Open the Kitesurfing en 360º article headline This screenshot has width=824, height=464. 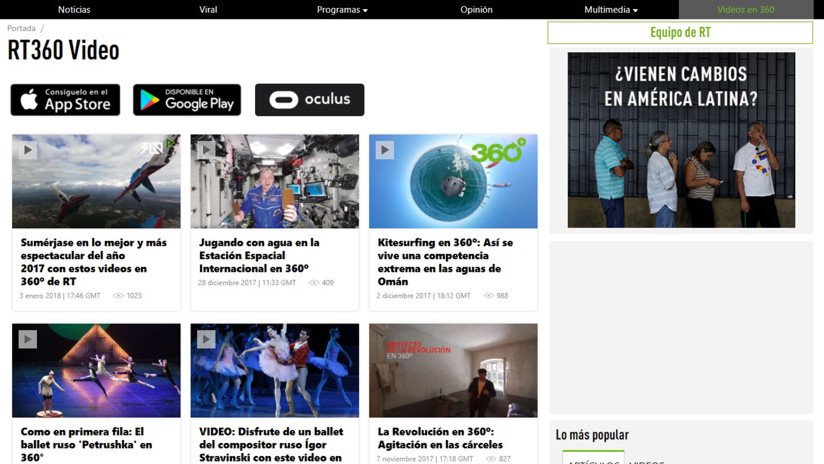pyautogui.click(x=447, y=261)
